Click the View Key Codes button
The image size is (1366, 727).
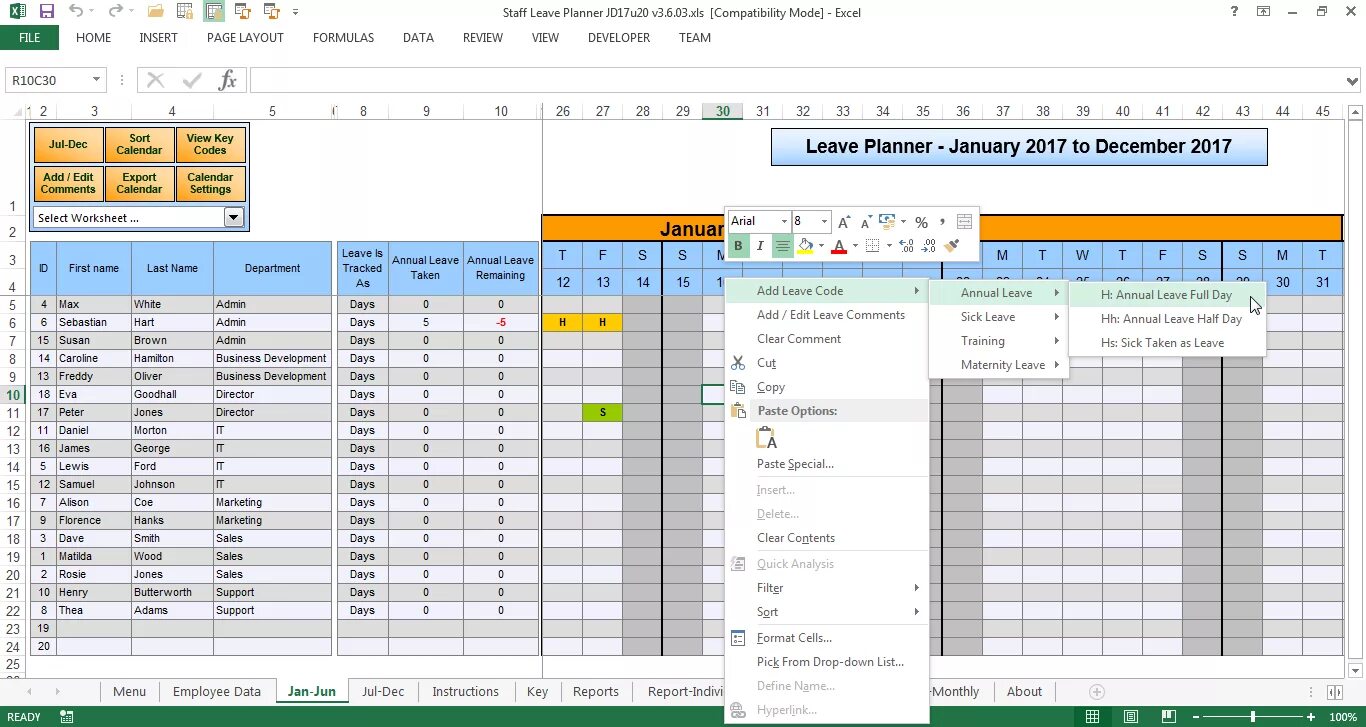[210, 145]
